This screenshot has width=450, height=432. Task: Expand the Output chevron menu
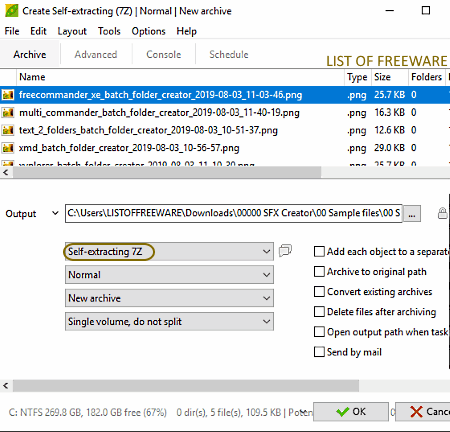tap(55, 213)
